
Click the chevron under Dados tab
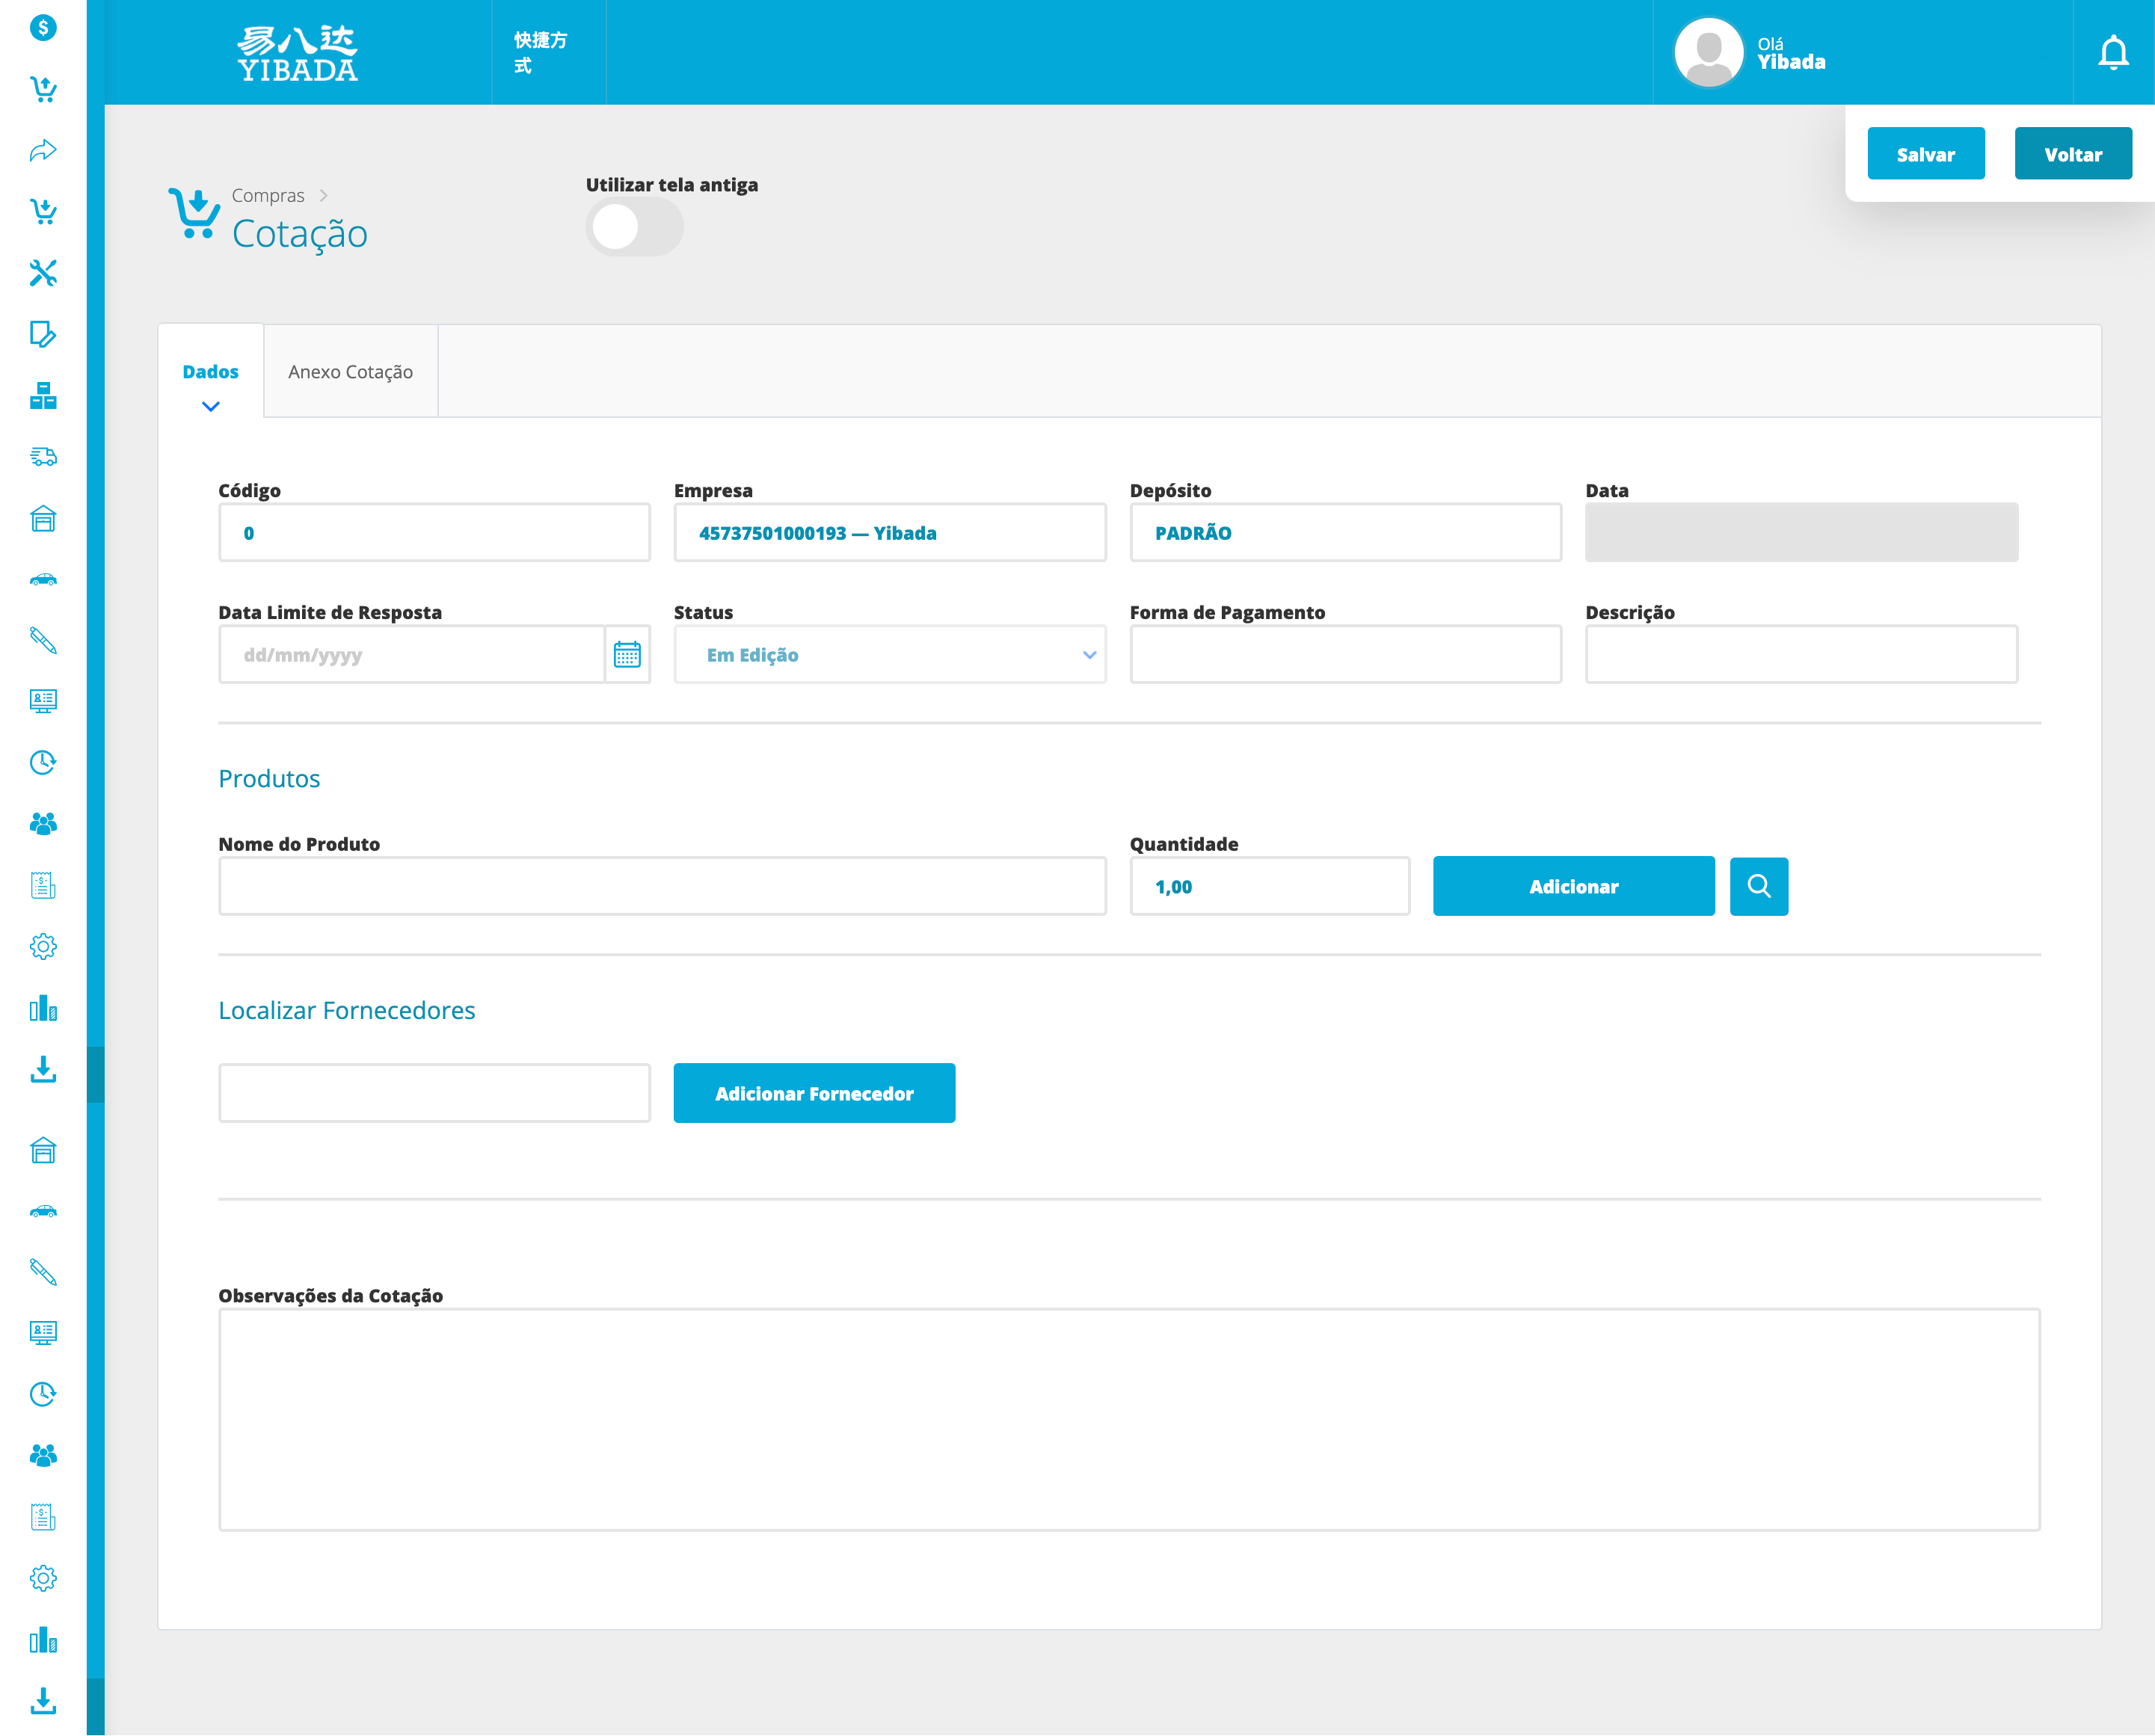pyautogui.click(x=210, y=406)
